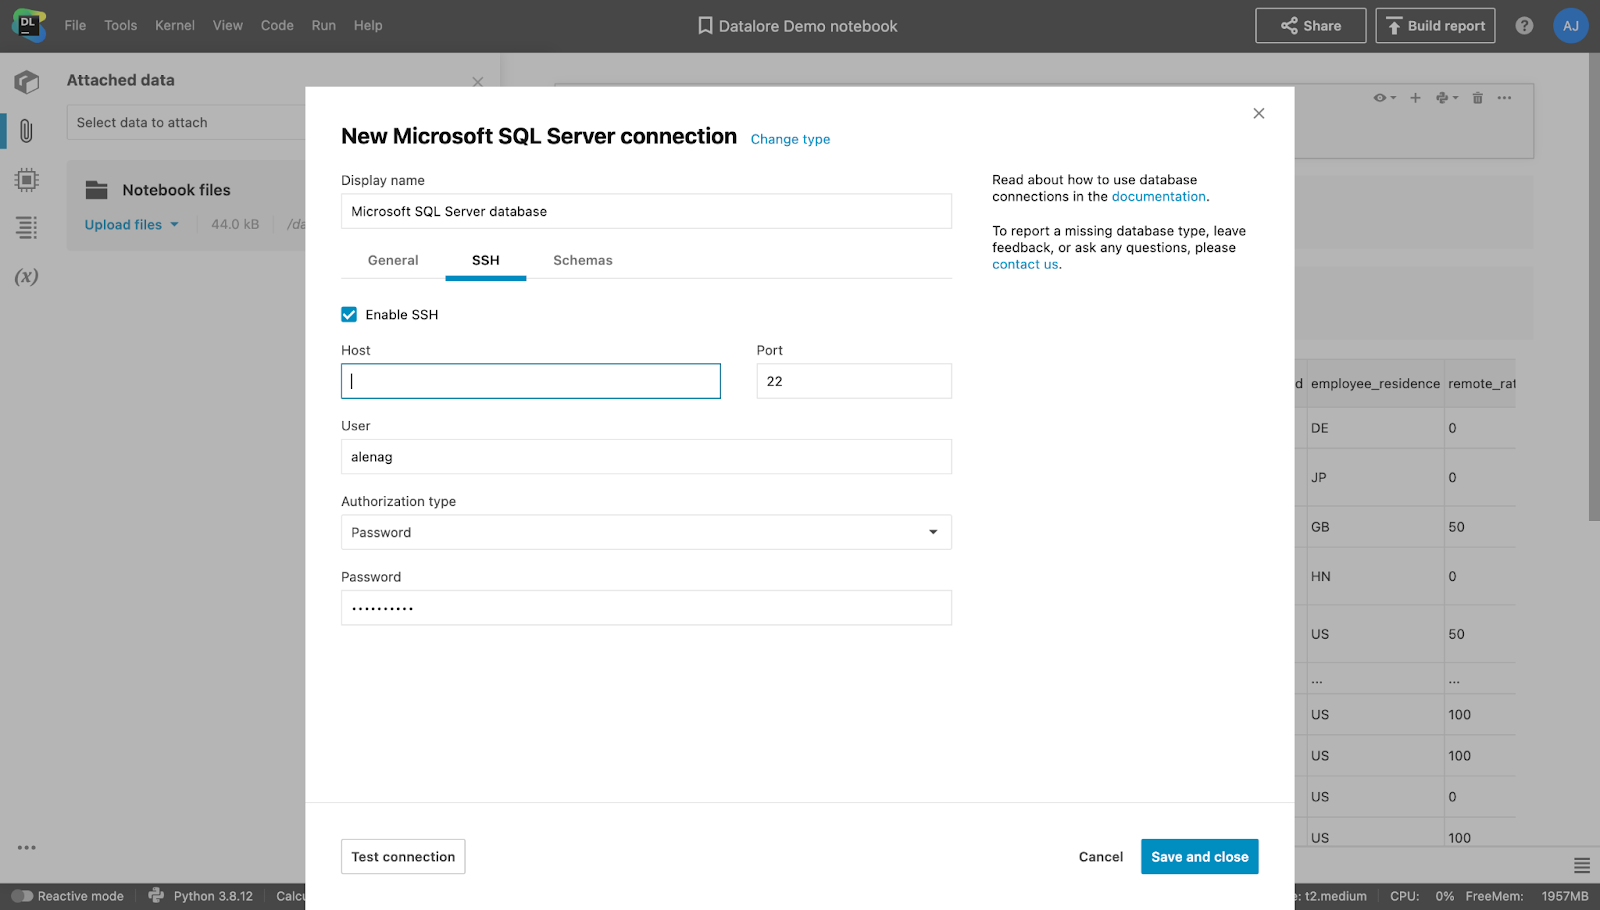Open the File menu
Viewport: 1600px width, 910px height.
[75, 26]
